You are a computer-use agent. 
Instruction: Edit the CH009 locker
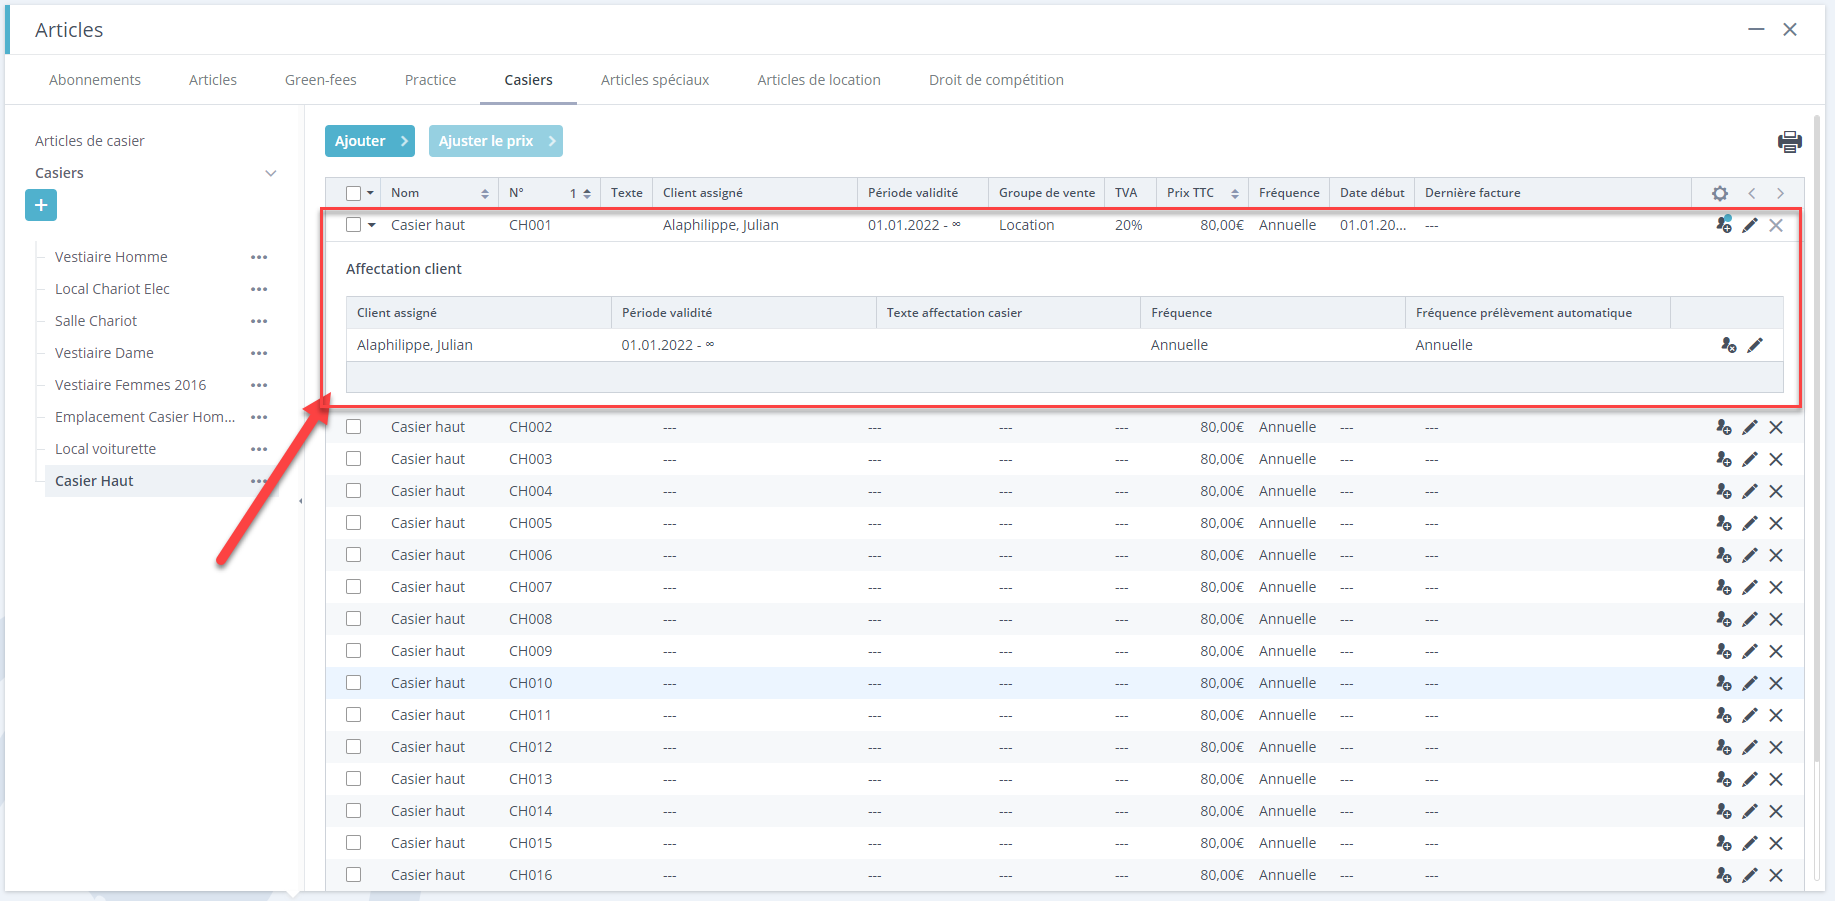click(x=1750, y=651)
